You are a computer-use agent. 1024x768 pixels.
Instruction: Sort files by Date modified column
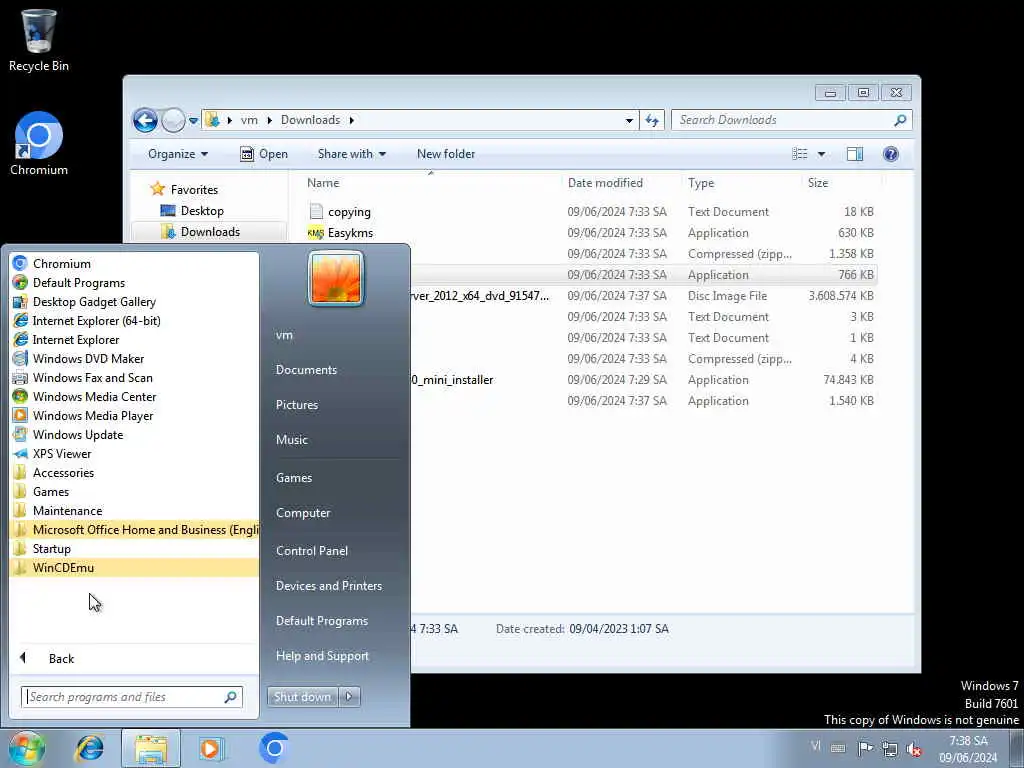click(620, 183)
